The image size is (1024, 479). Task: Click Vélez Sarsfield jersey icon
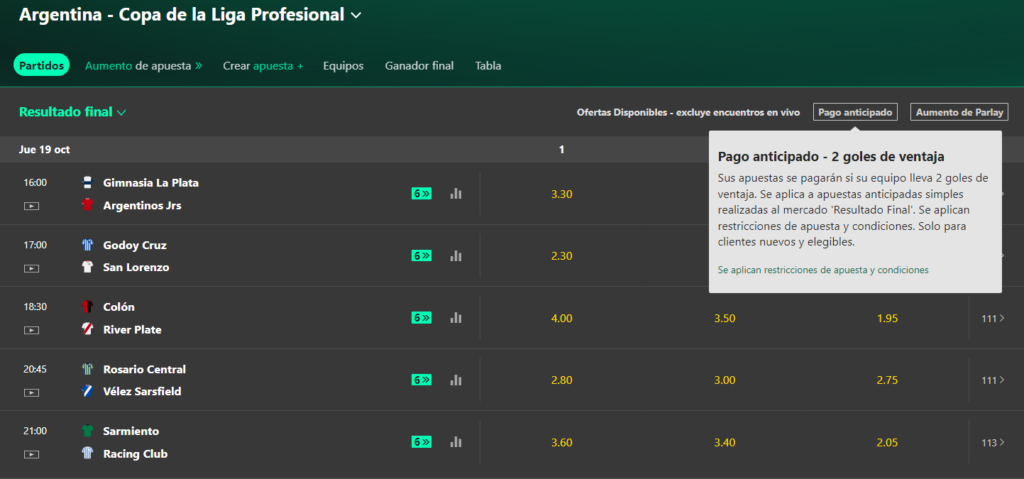click(88, 391)
